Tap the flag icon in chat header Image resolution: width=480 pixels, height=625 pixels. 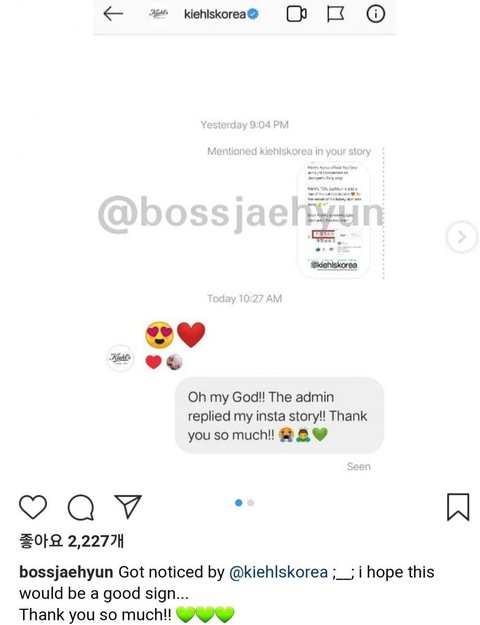click(x=335, y=14)
